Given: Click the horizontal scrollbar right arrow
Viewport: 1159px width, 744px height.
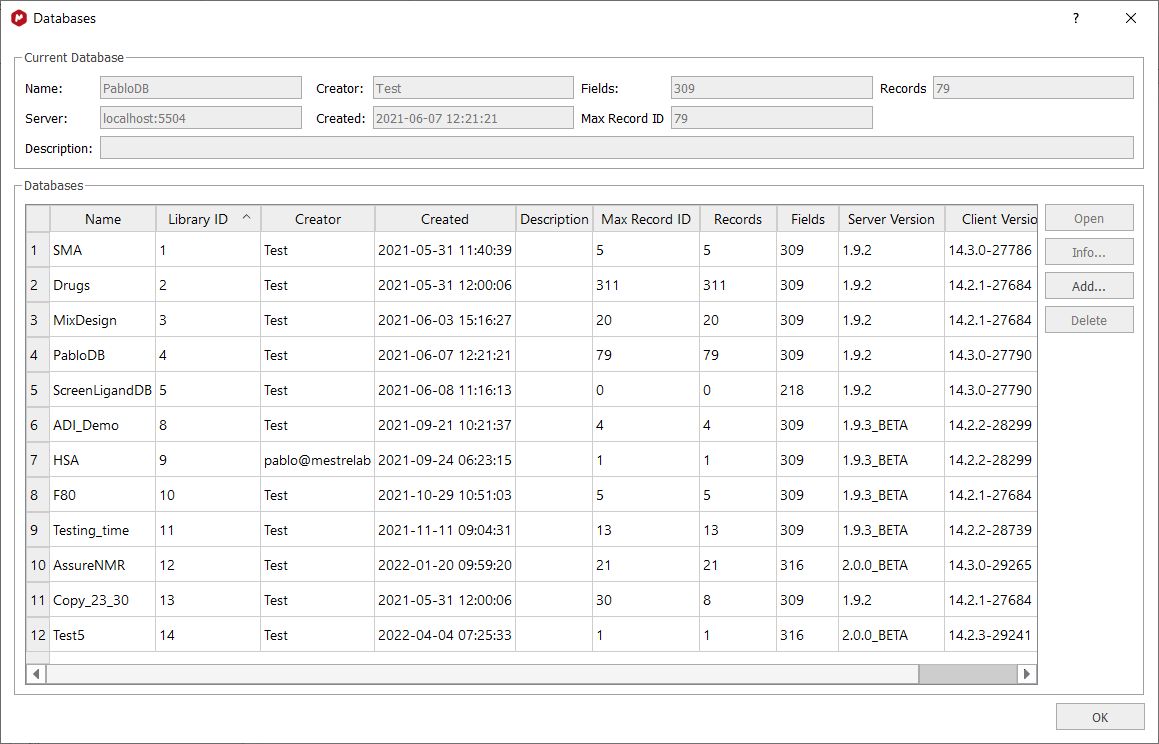Looking at the screenshot, I should pos(1027,674).
